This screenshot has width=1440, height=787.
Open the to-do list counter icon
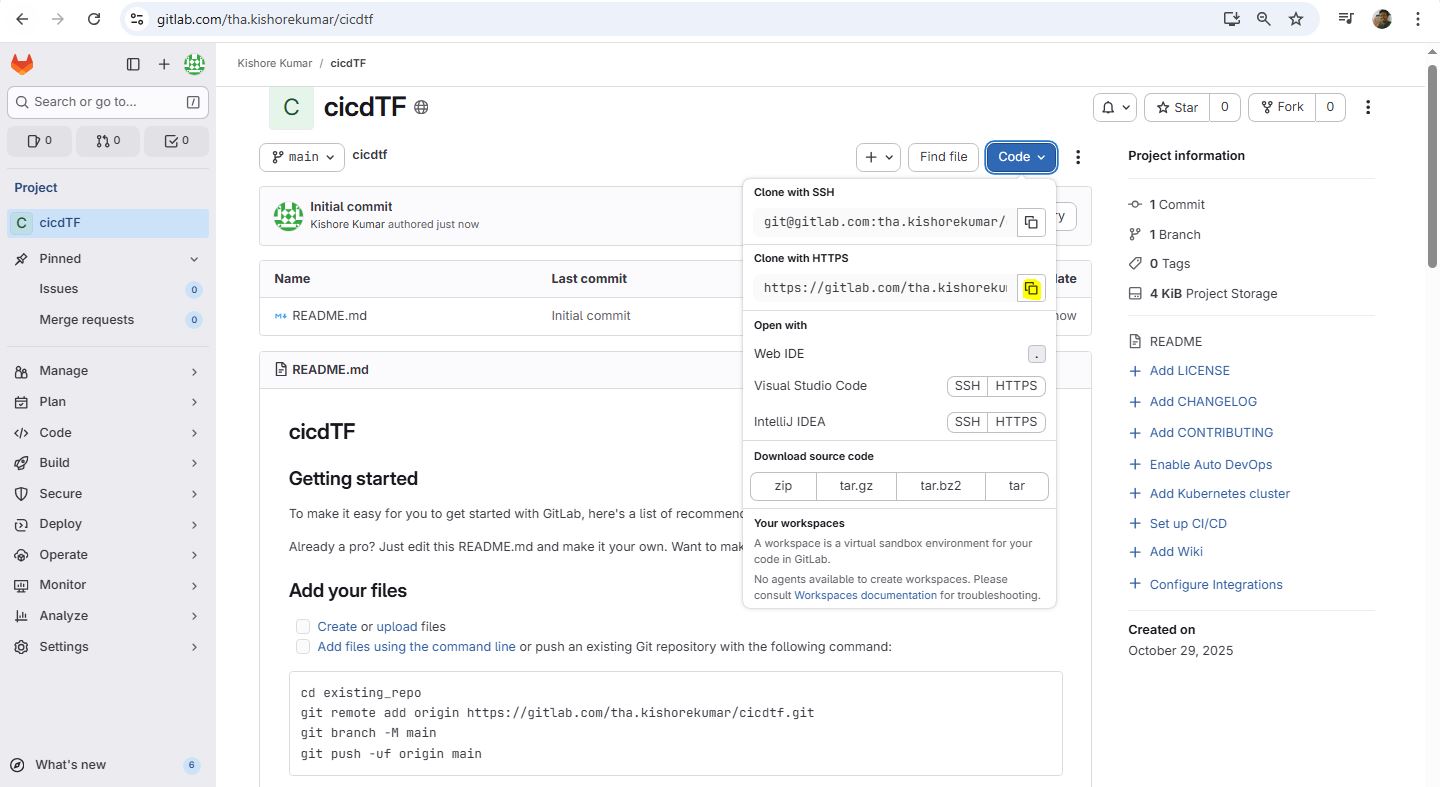point(176,141)
